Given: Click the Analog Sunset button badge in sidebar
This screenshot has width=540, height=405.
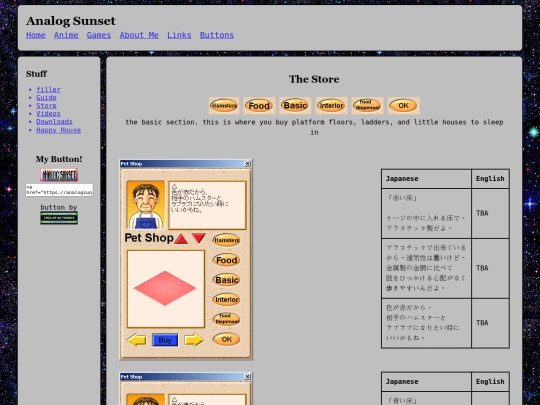Looking at the screenshot, I should (59, 175).
